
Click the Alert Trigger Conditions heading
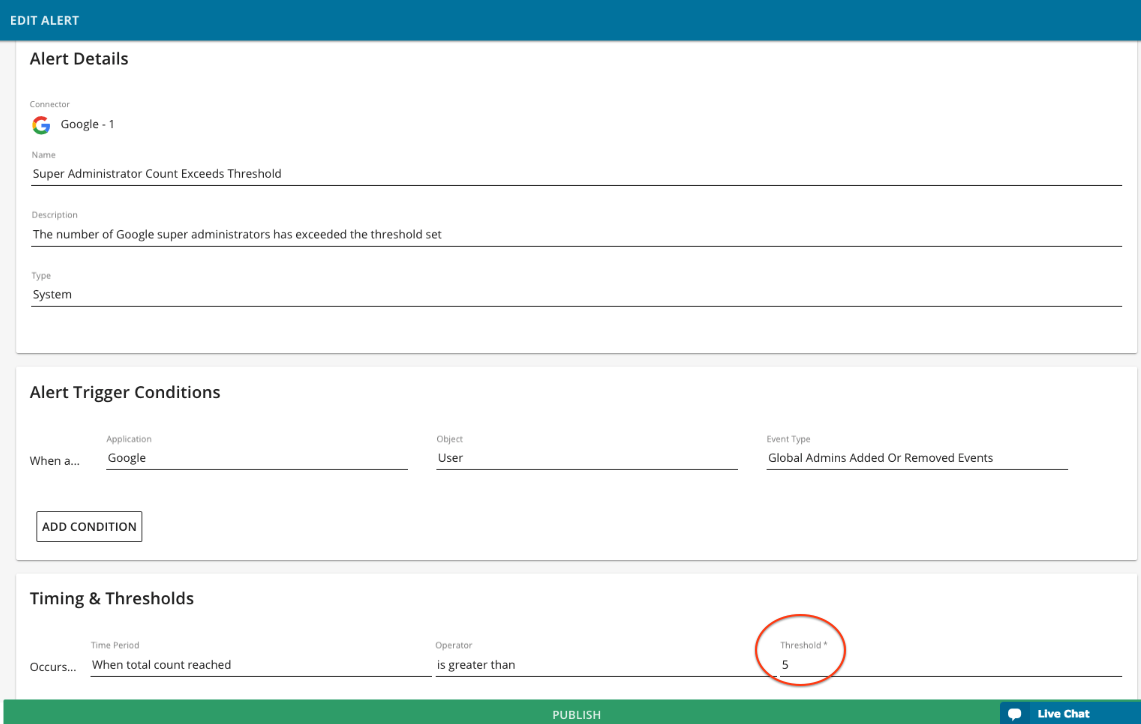(x=124, y=392)
